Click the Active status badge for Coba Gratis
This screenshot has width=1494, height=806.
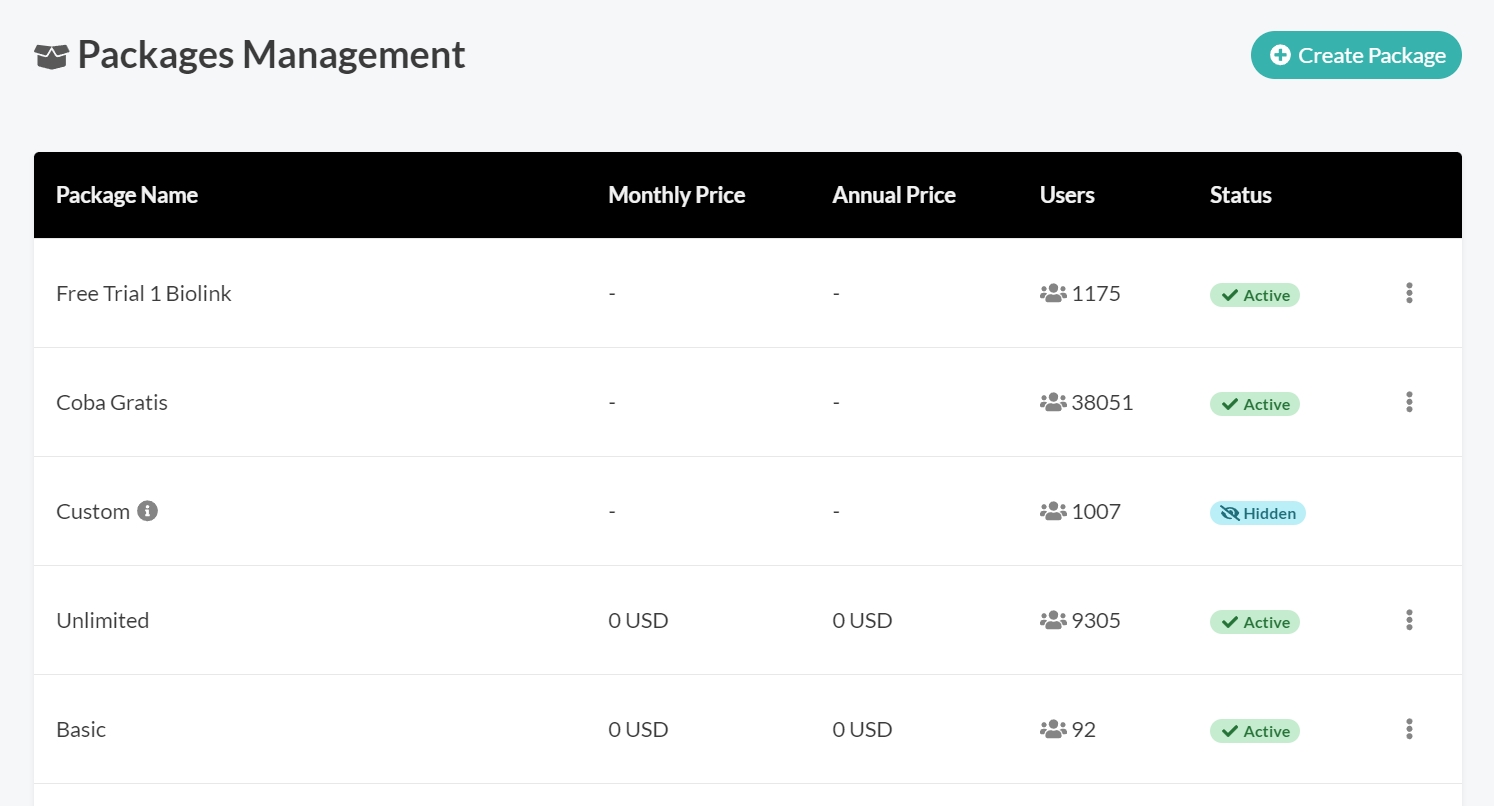pyautogui.click(x=1254, y=404)
